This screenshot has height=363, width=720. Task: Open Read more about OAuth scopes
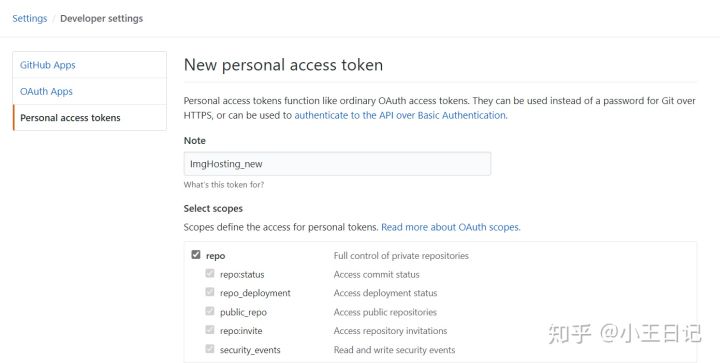click(x=450, y=227)
